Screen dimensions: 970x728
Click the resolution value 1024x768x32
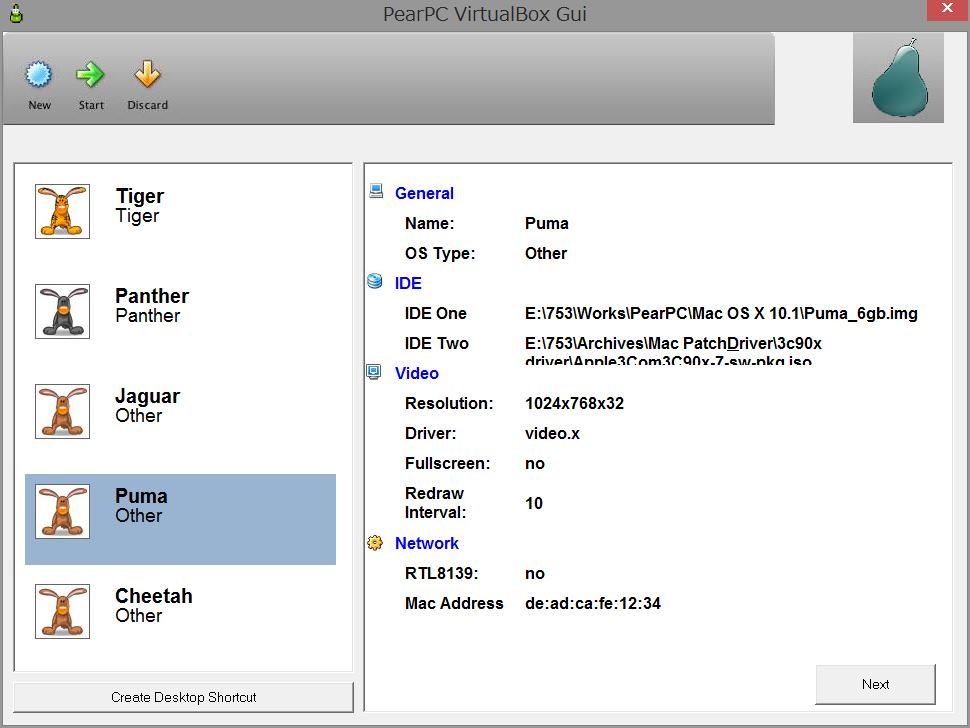tap(575, 403)
